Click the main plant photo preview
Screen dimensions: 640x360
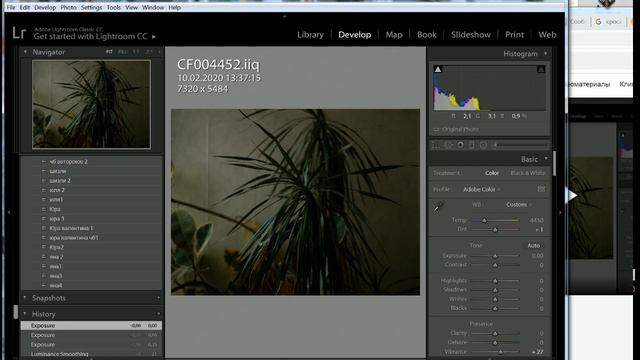pos(295,202)
